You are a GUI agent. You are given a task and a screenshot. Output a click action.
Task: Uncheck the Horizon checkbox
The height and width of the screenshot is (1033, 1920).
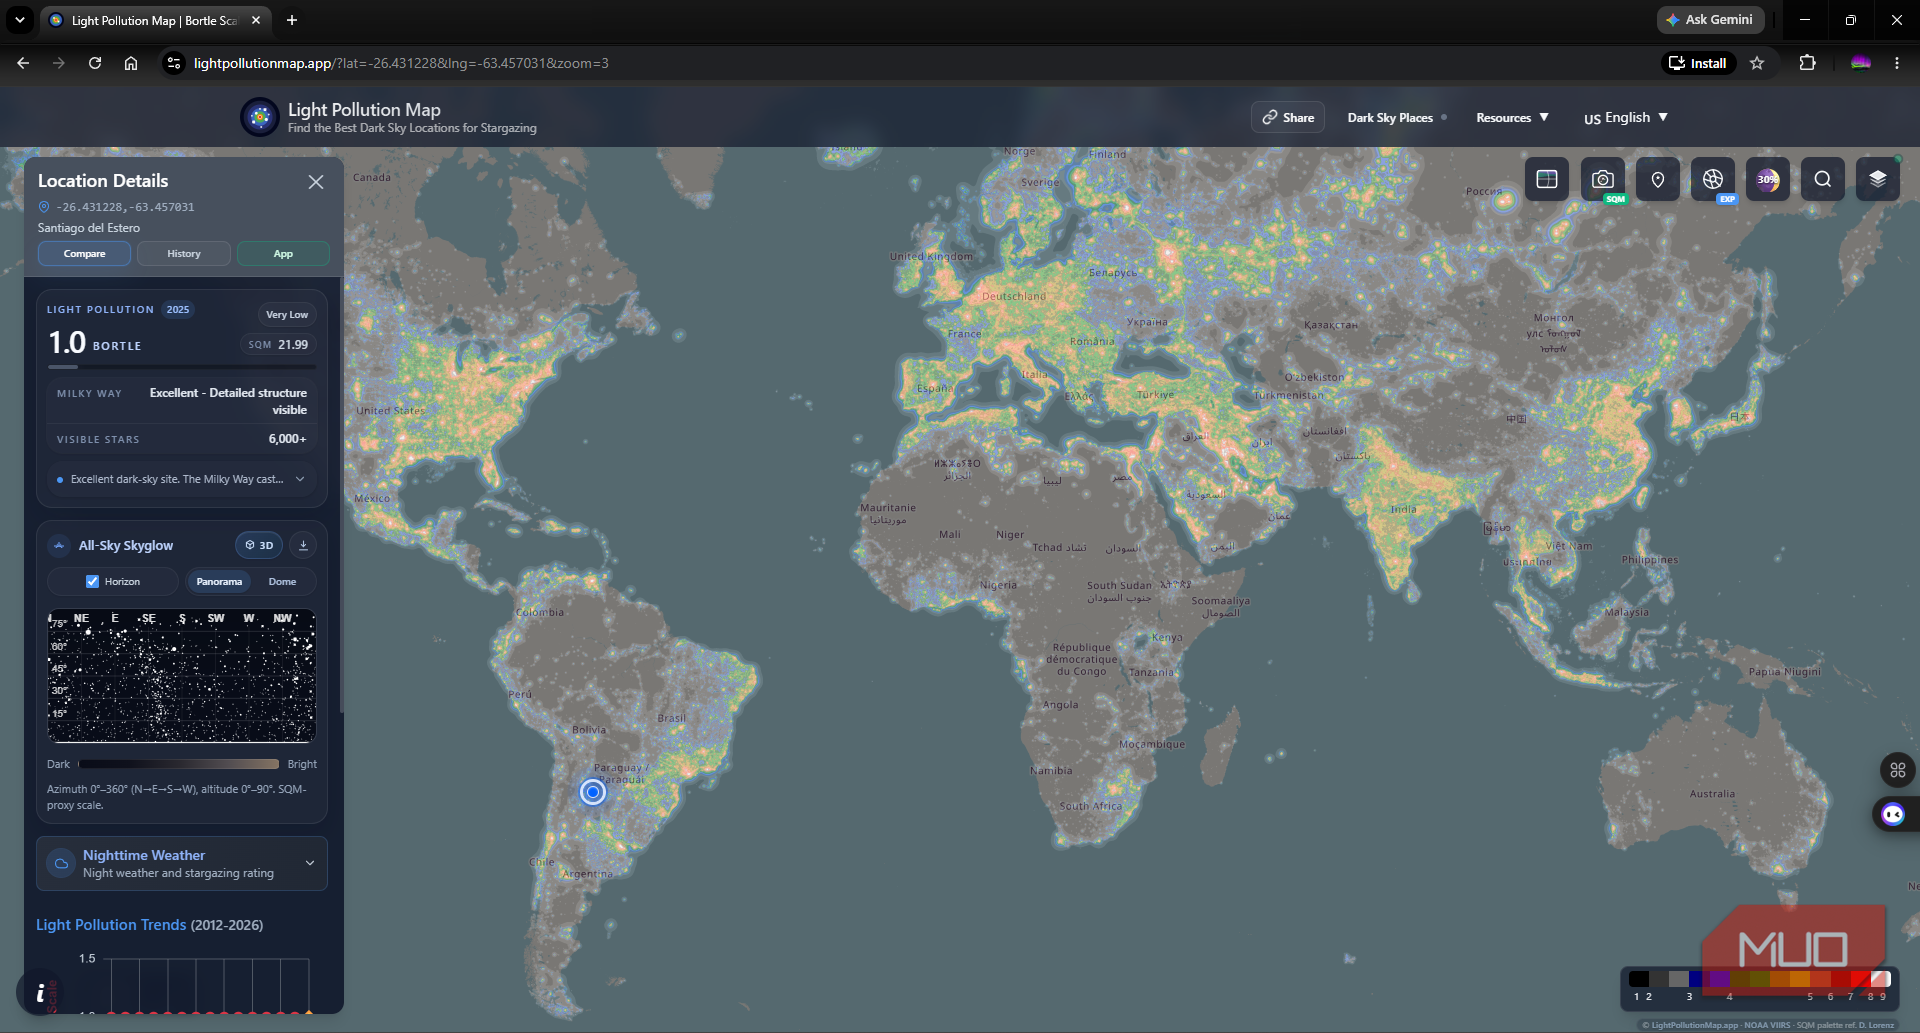92,581
